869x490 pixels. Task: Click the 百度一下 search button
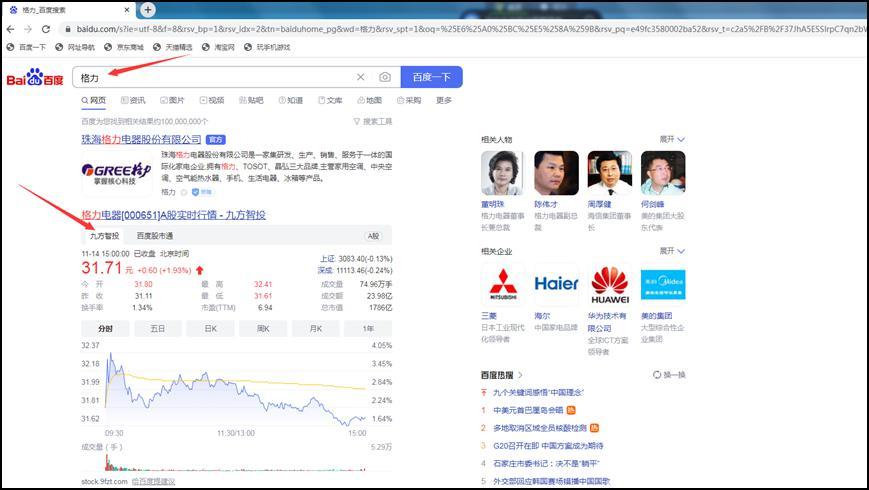click(431, 77)
